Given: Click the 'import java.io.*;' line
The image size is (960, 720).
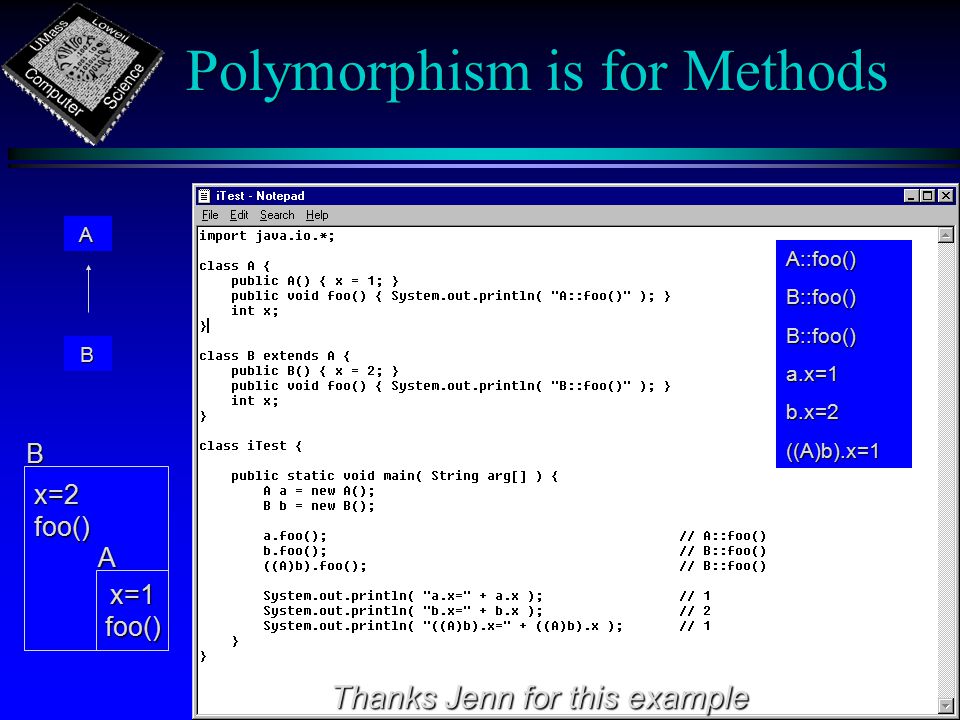Looking at the screenshot, I should click(x=267, y=236).
